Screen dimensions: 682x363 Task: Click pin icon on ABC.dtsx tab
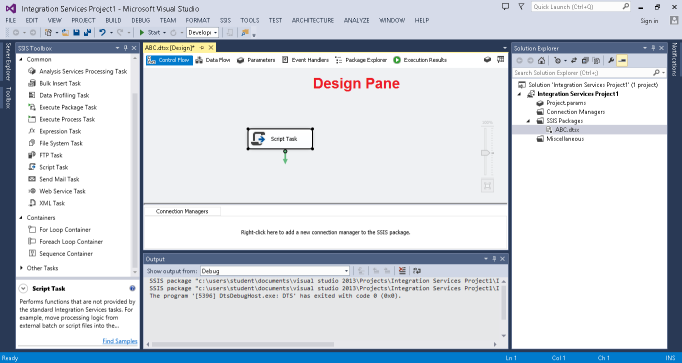coord(202,47)
